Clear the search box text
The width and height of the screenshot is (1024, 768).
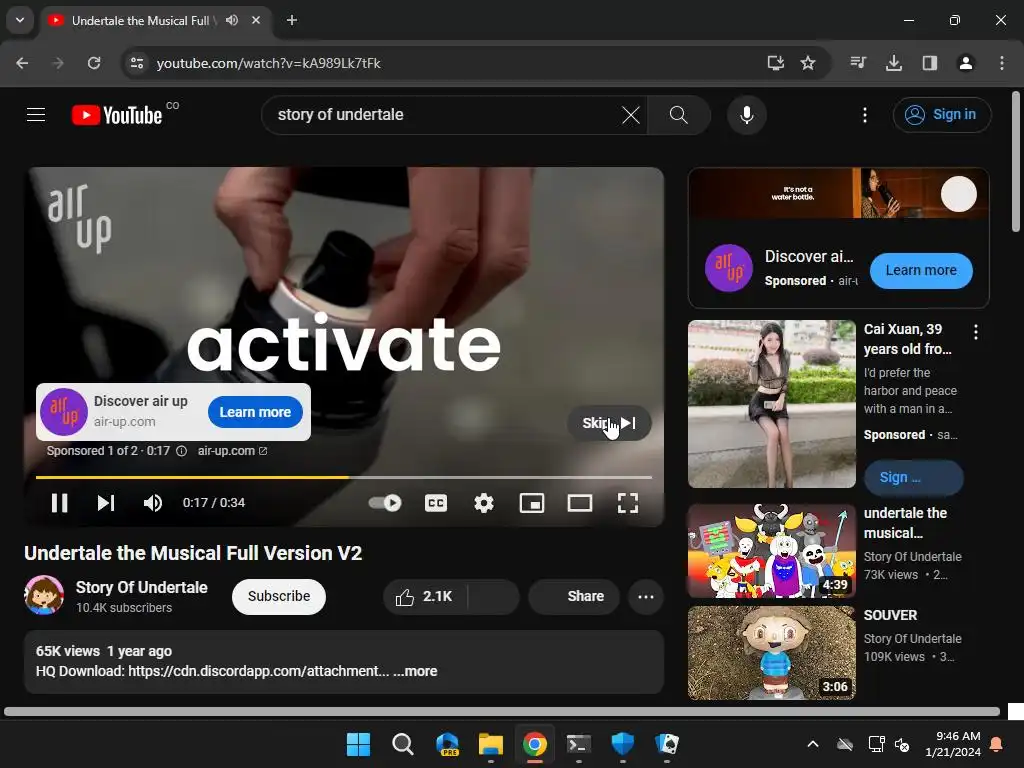630,115
